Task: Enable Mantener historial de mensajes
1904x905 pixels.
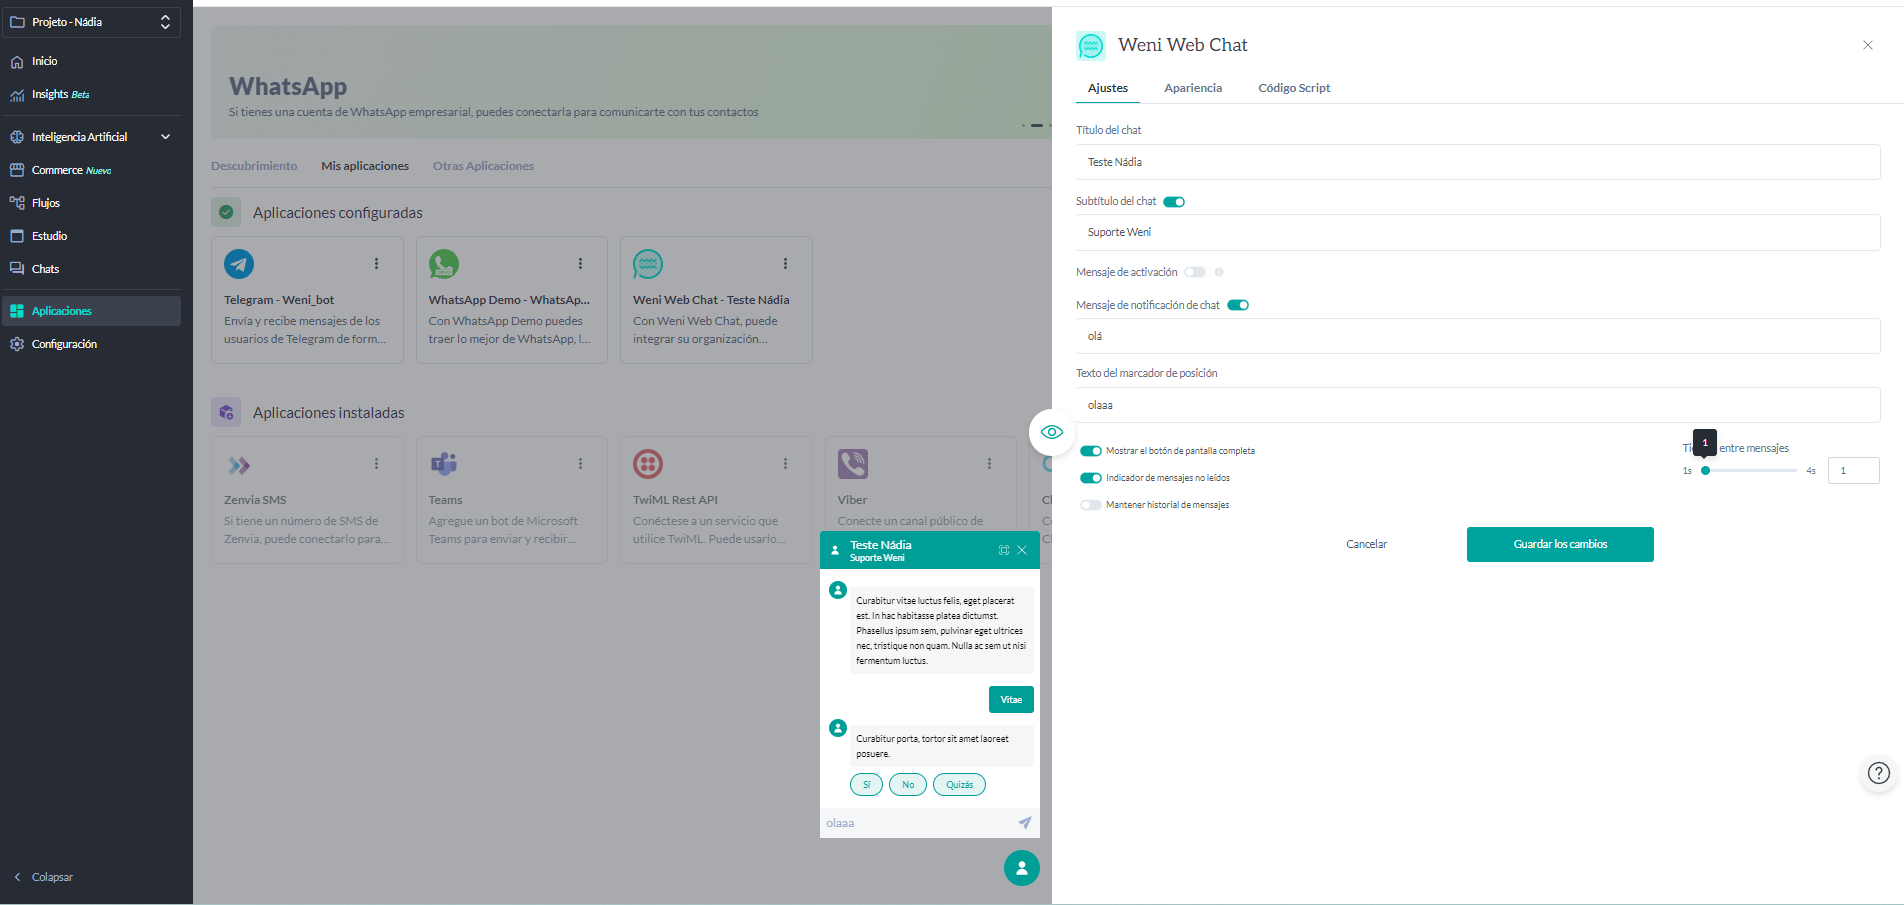Action: click(x=1091, y=505)
